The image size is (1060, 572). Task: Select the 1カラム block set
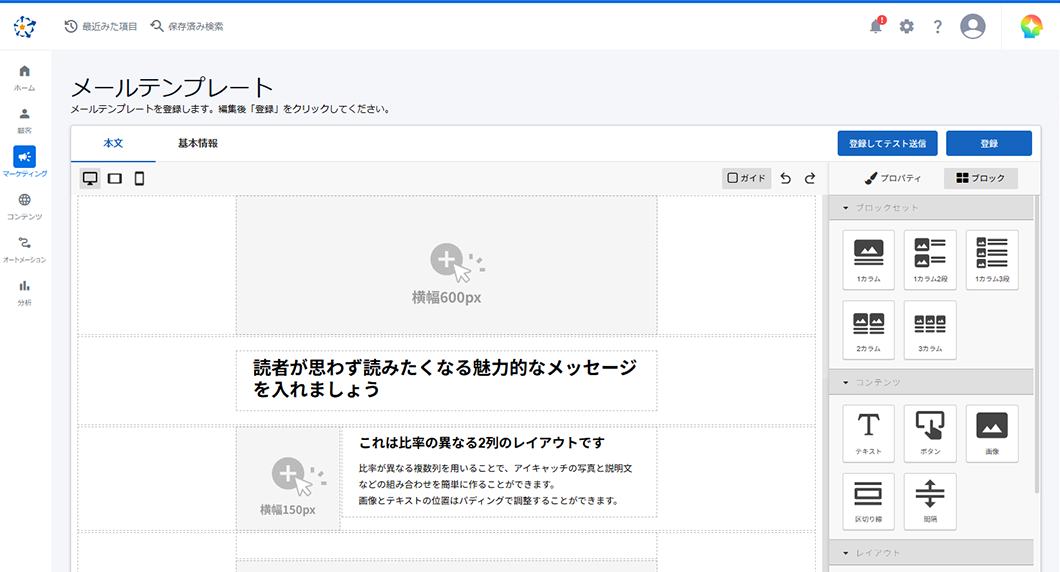[x=869, y=260]
